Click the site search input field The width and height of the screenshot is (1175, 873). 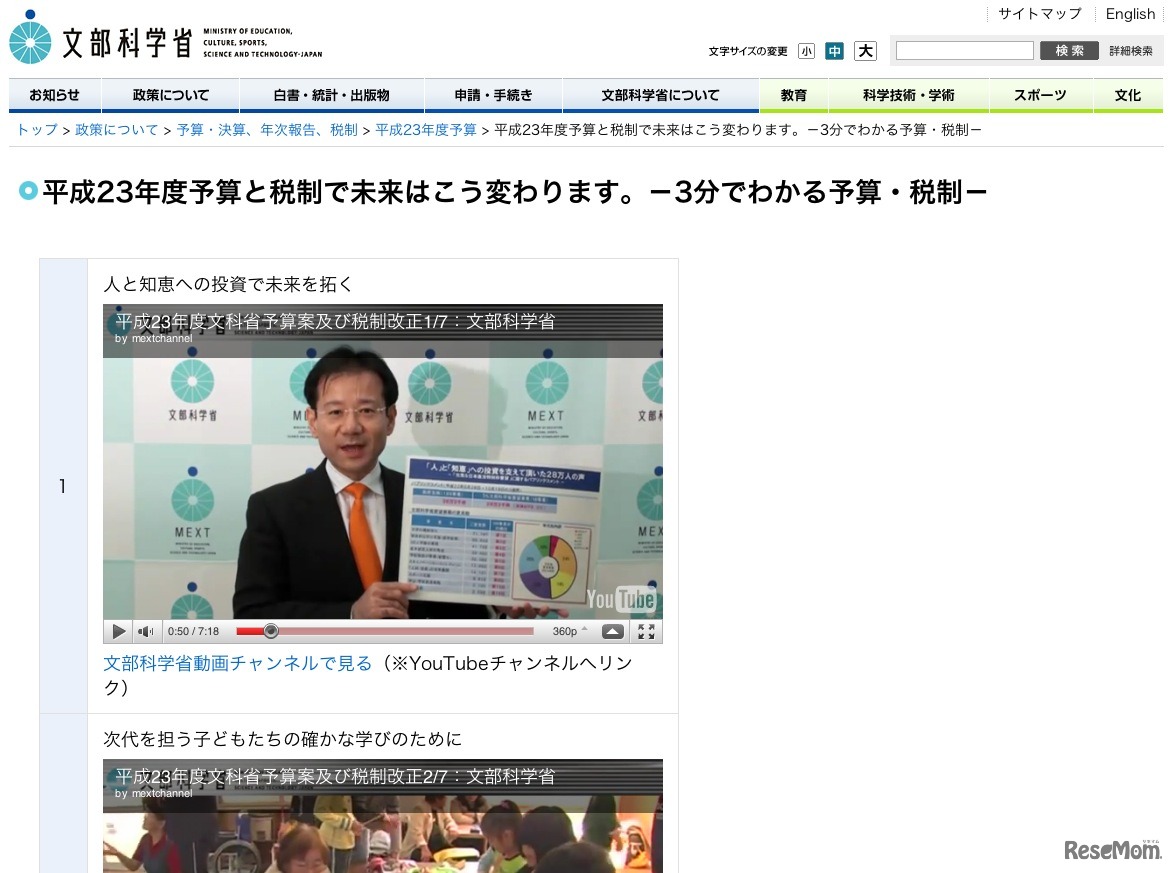click(x=964, y=51)
